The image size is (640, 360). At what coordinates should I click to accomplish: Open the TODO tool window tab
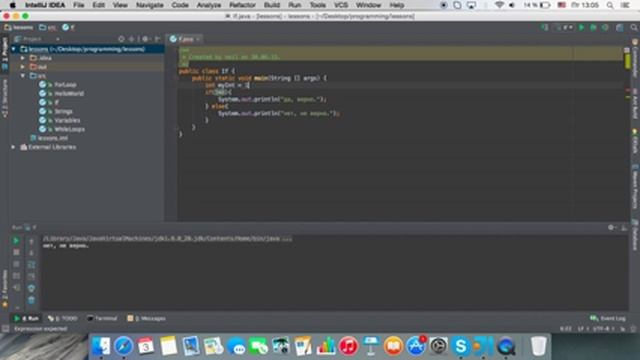tap(62, 318)
